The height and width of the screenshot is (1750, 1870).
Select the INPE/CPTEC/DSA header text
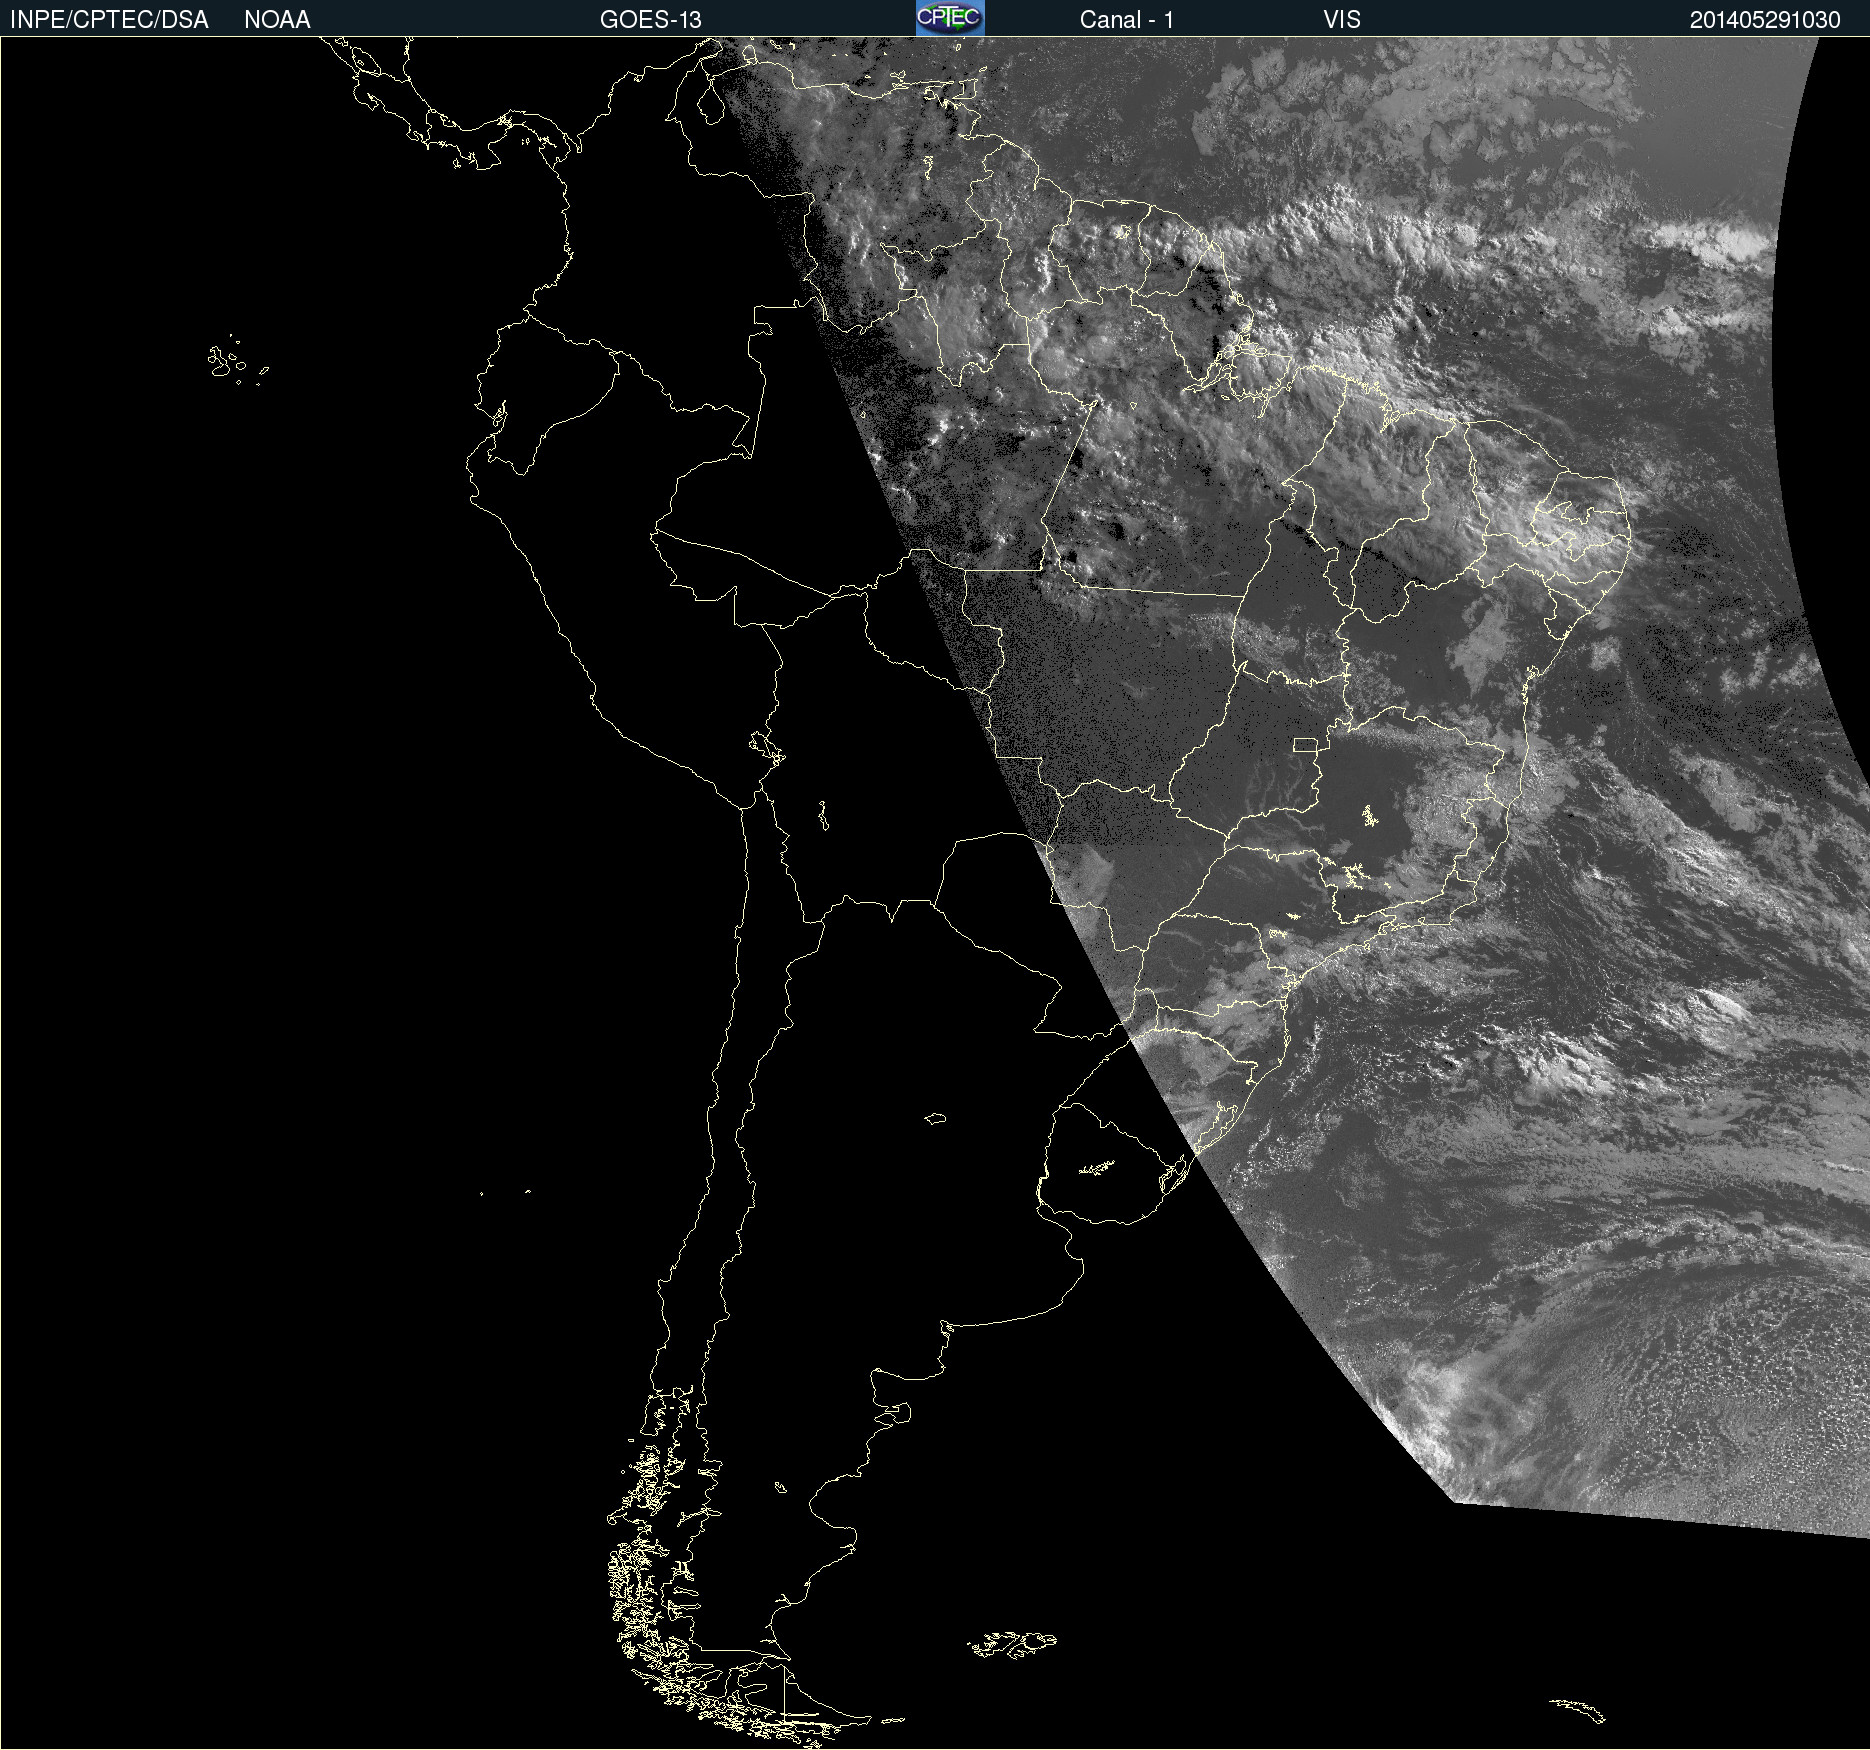click(x=109, y=20)
